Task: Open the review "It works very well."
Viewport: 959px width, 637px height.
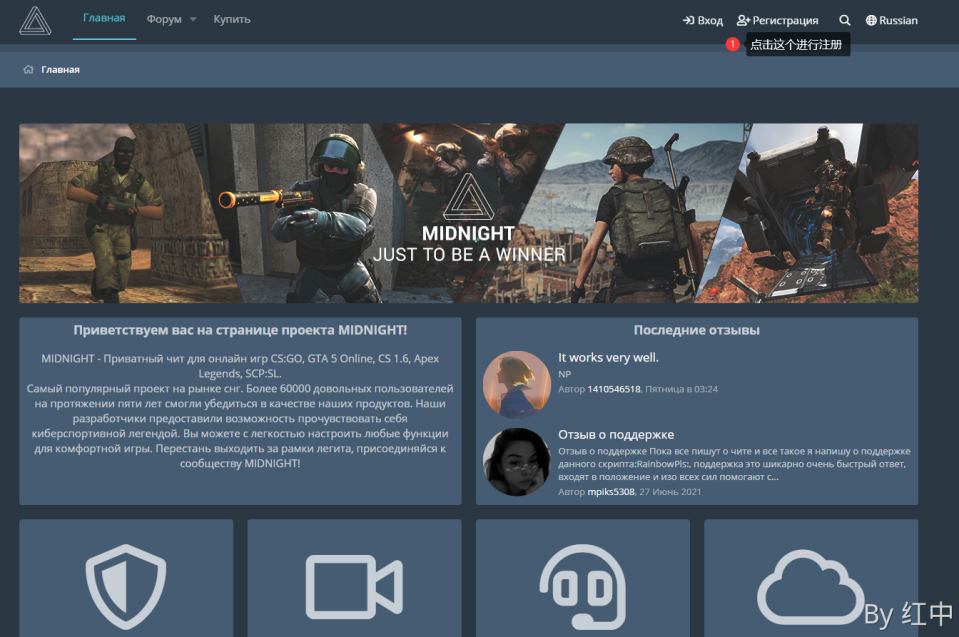Action: (608, 357)
